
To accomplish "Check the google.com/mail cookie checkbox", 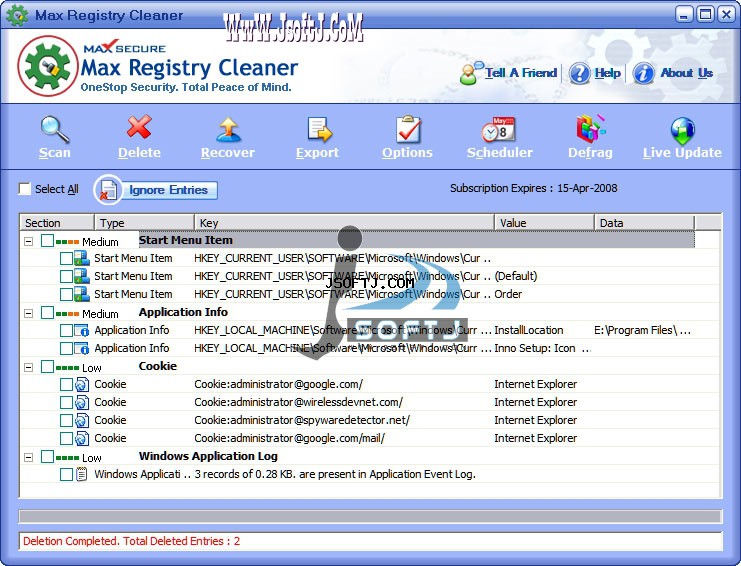I will coord(66,438).
